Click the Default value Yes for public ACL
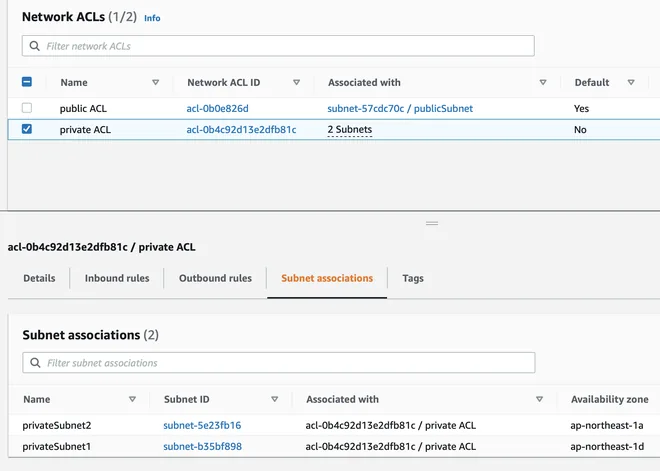This screenshot has height=471, width=660. coord(581,109)
